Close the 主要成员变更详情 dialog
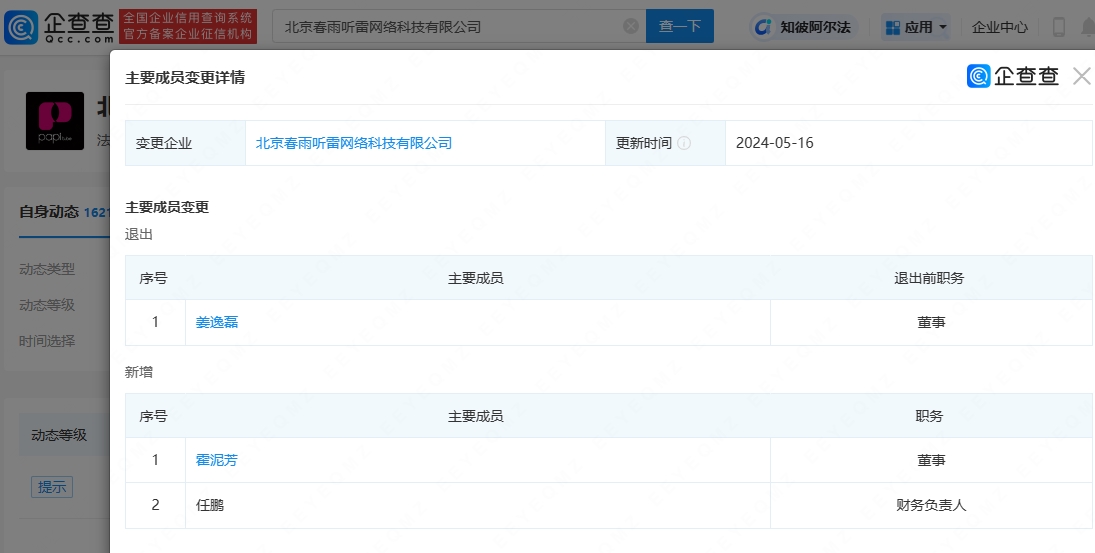 pos(1081,76)
